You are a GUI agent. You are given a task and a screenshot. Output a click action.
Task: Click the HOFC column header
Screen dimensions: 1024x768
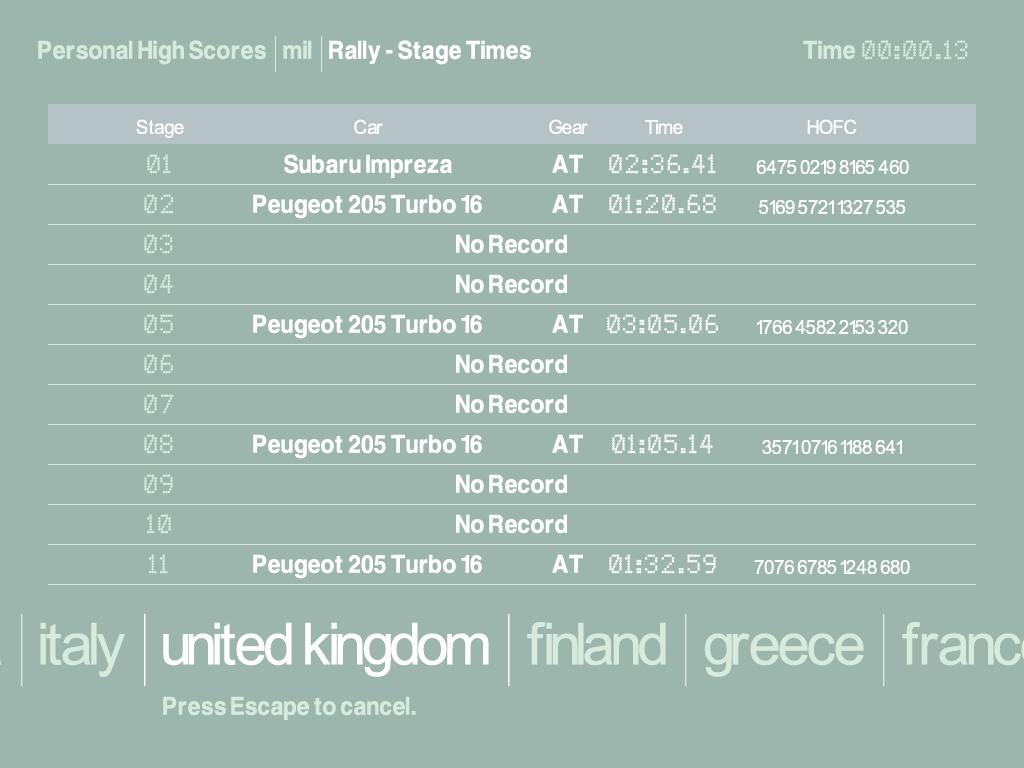(x=831, y=127)
